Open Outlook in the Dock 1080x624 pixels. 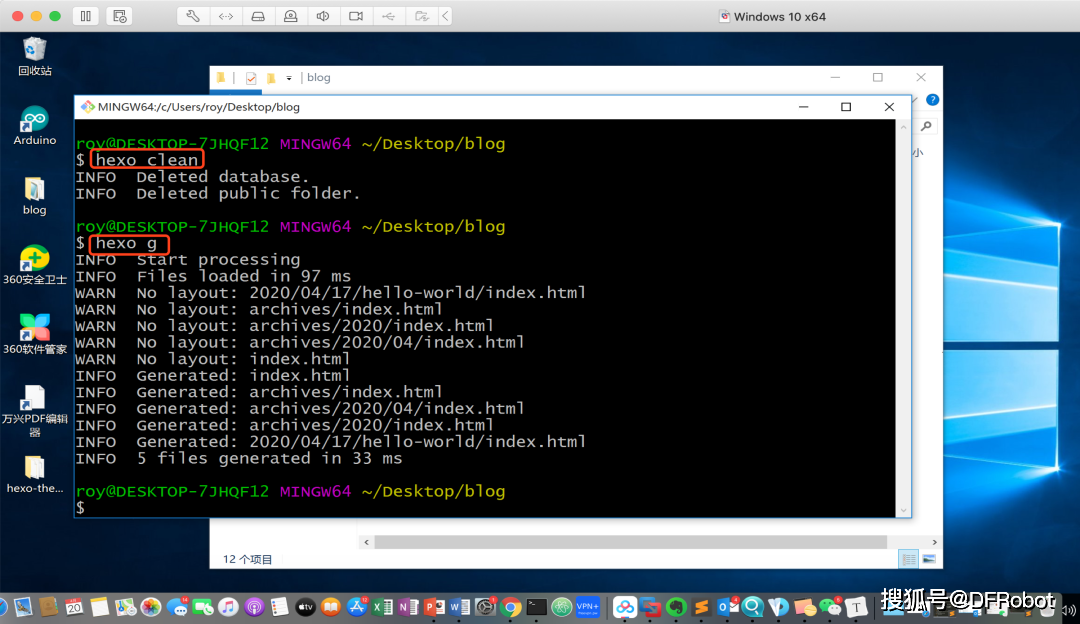point(727,607)
